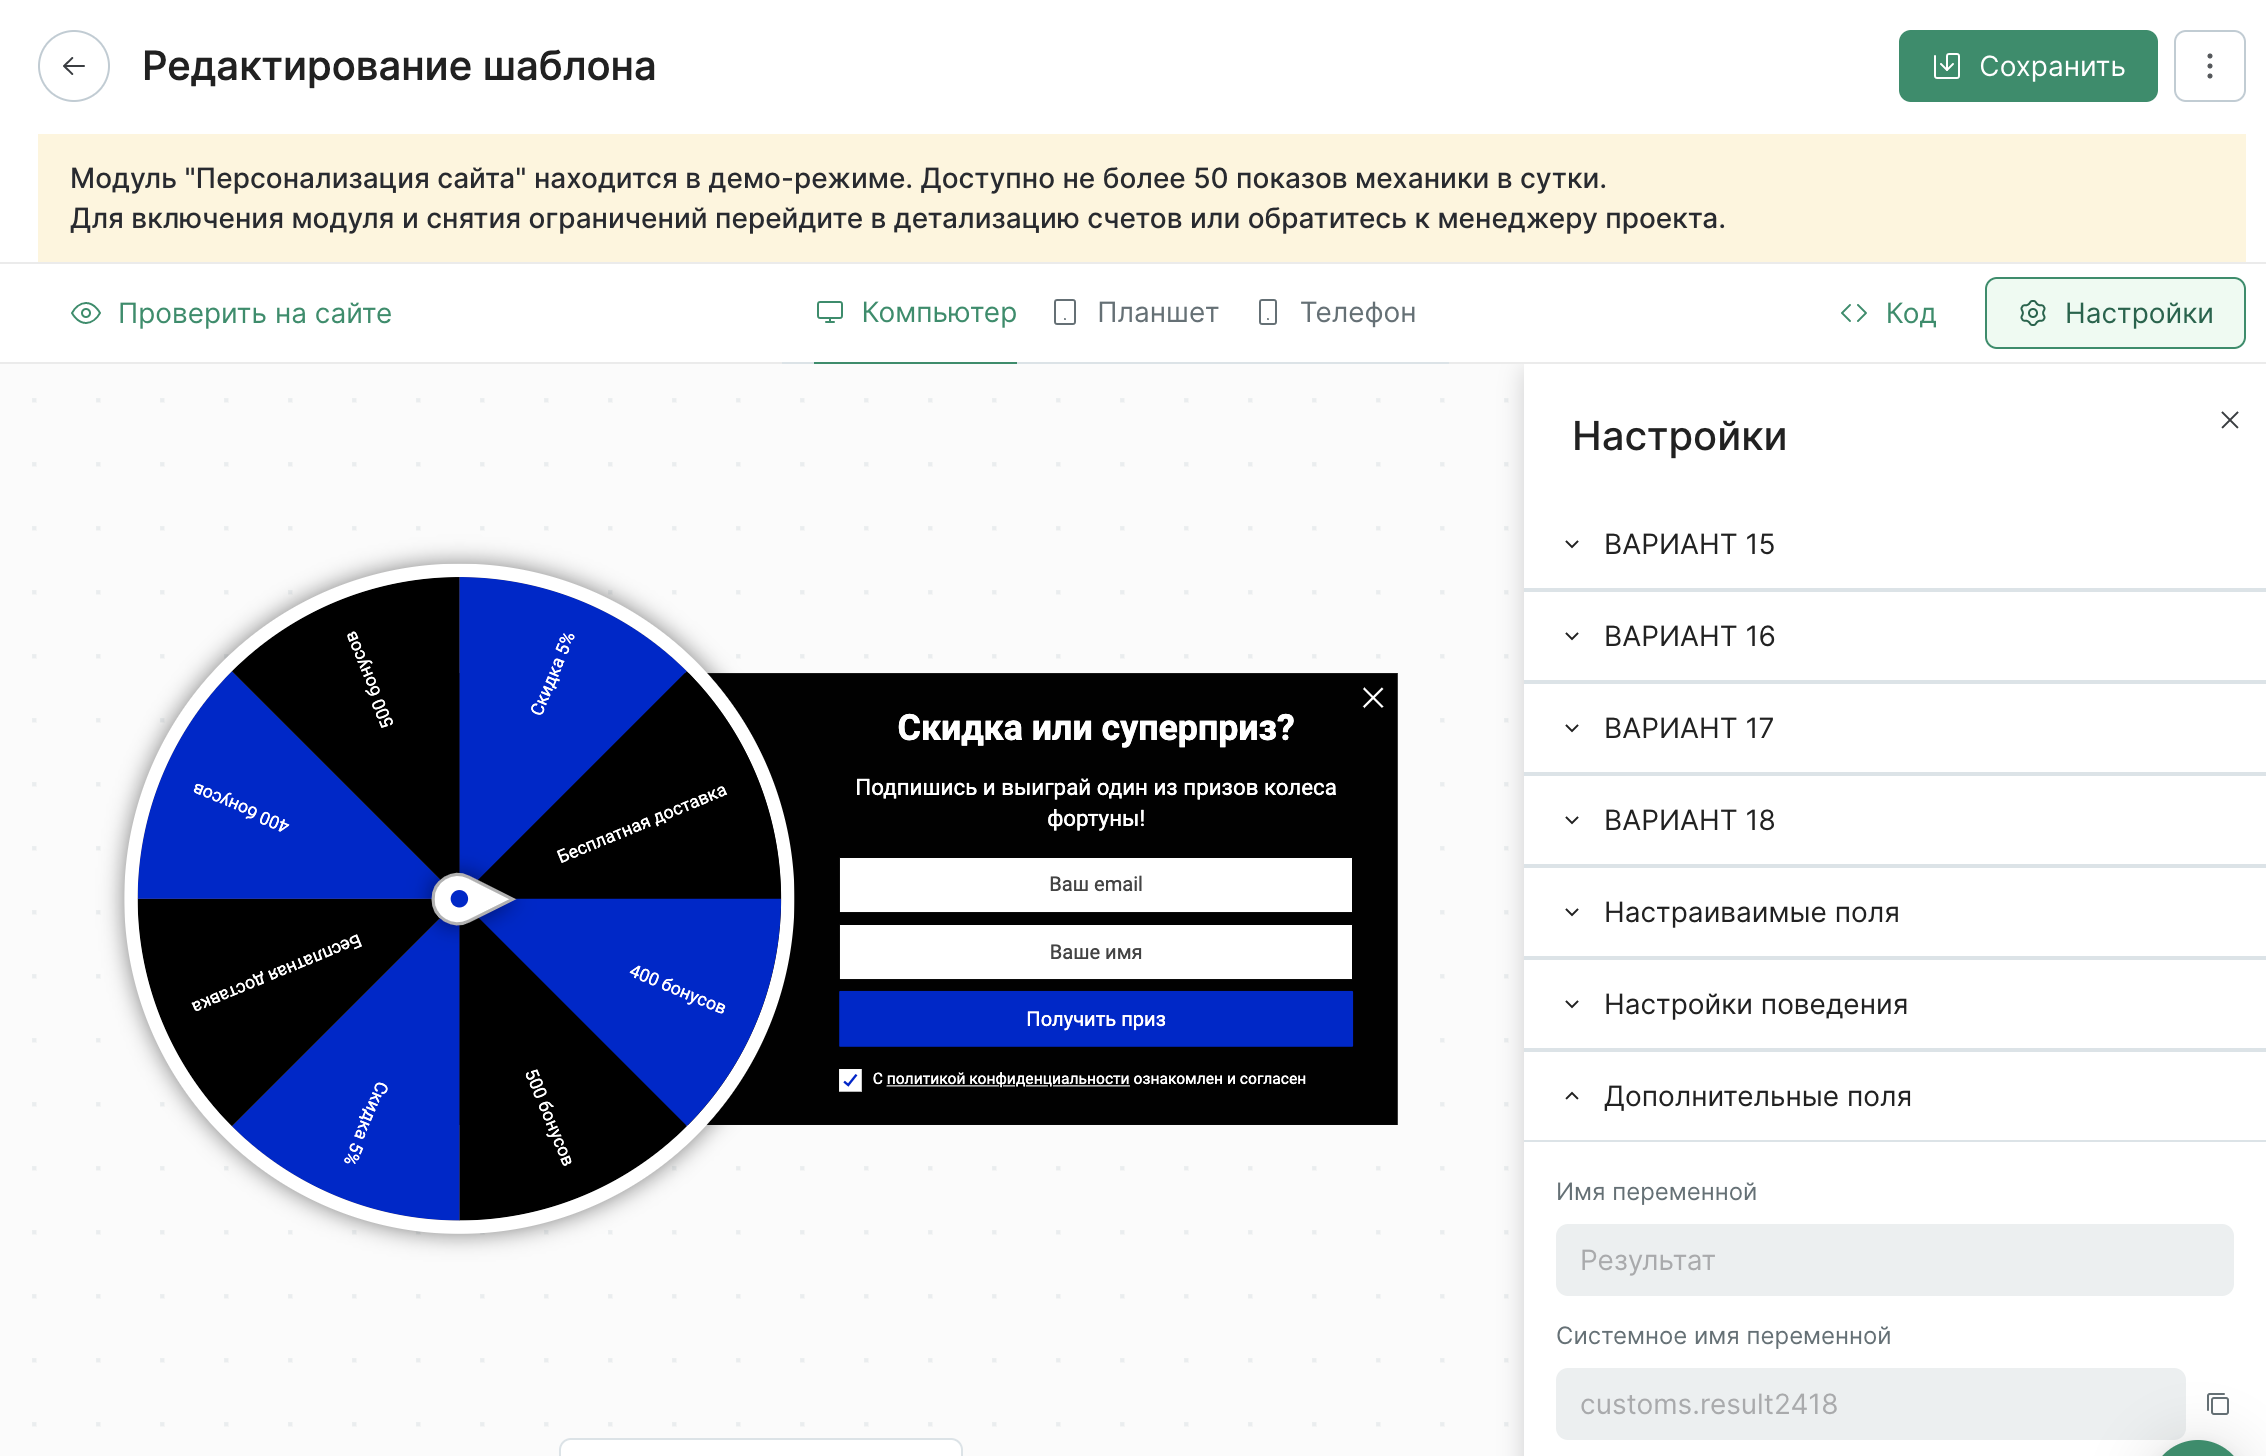Toggle the Настройки panel button
Viewport: 2266px width, 1456px height.
pos(2115,313)
